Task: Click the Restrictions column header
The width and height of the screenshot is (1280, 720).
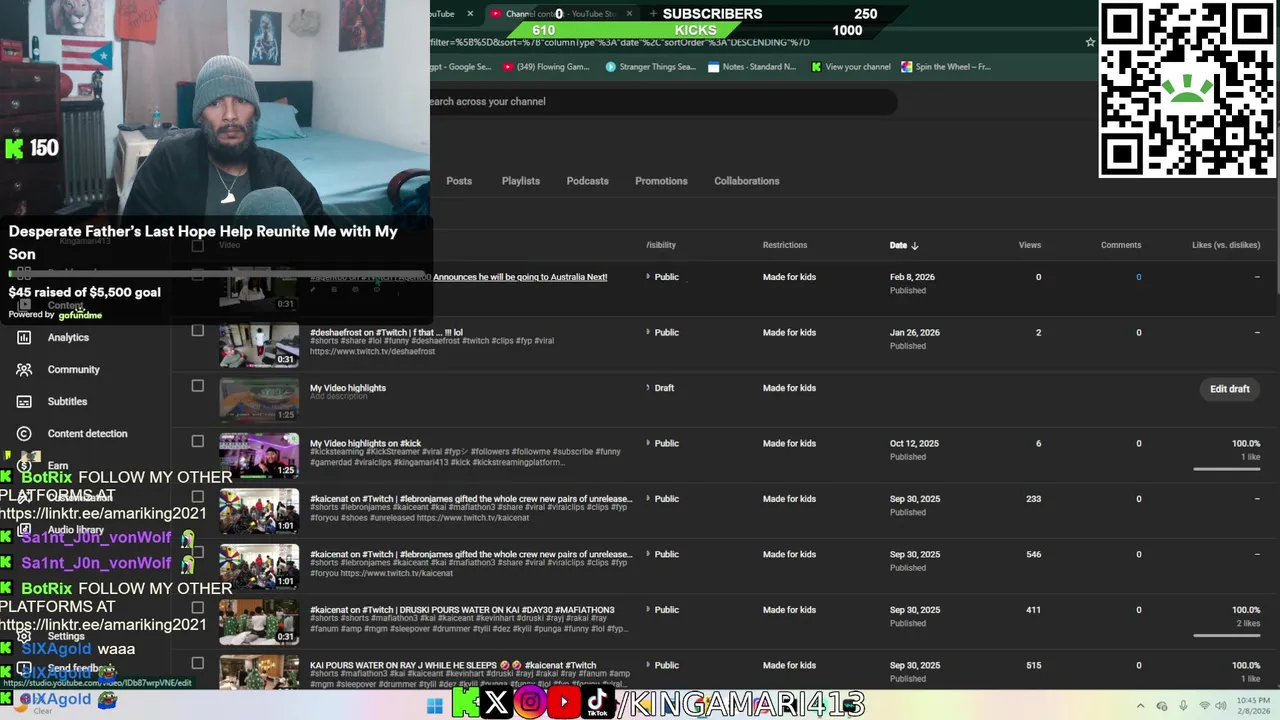Action: click(785, 245)
